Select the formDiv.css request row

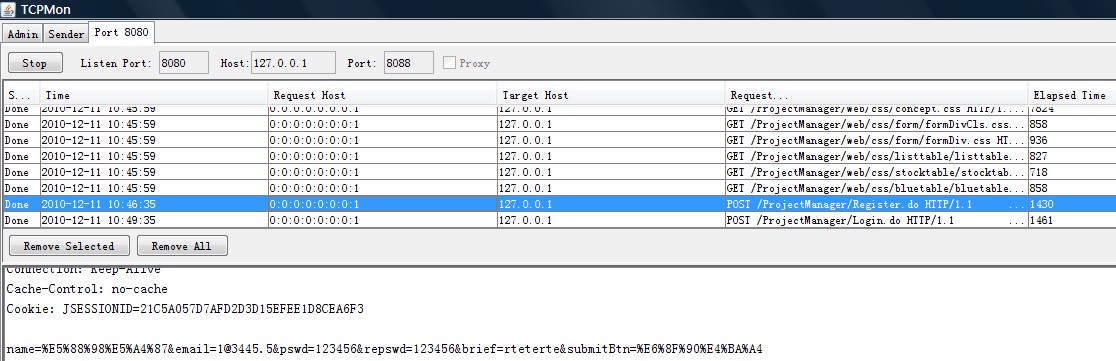coord(559,140)
